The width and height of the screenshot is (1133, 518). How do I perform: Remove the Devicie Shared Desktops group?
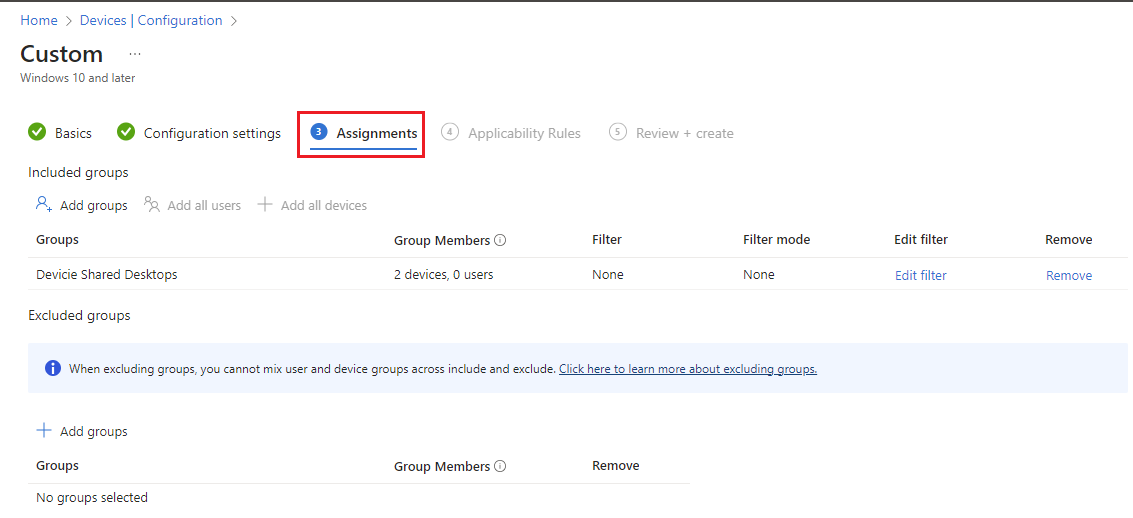coord(1068,275)
